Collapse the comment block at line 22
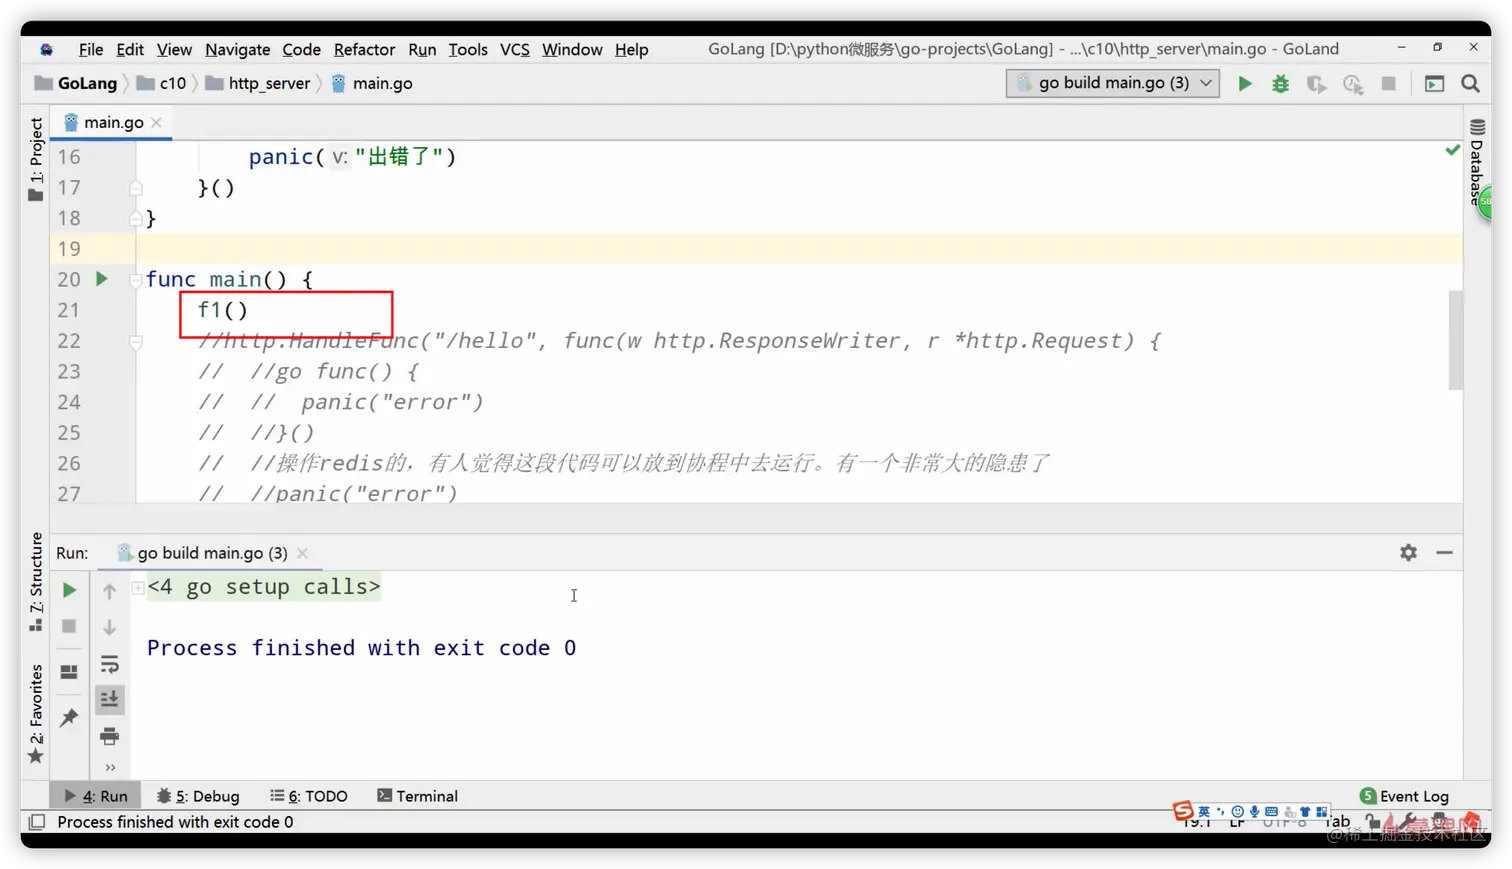The width and height of the screenshot is (1512, 869). coord(135,342)
